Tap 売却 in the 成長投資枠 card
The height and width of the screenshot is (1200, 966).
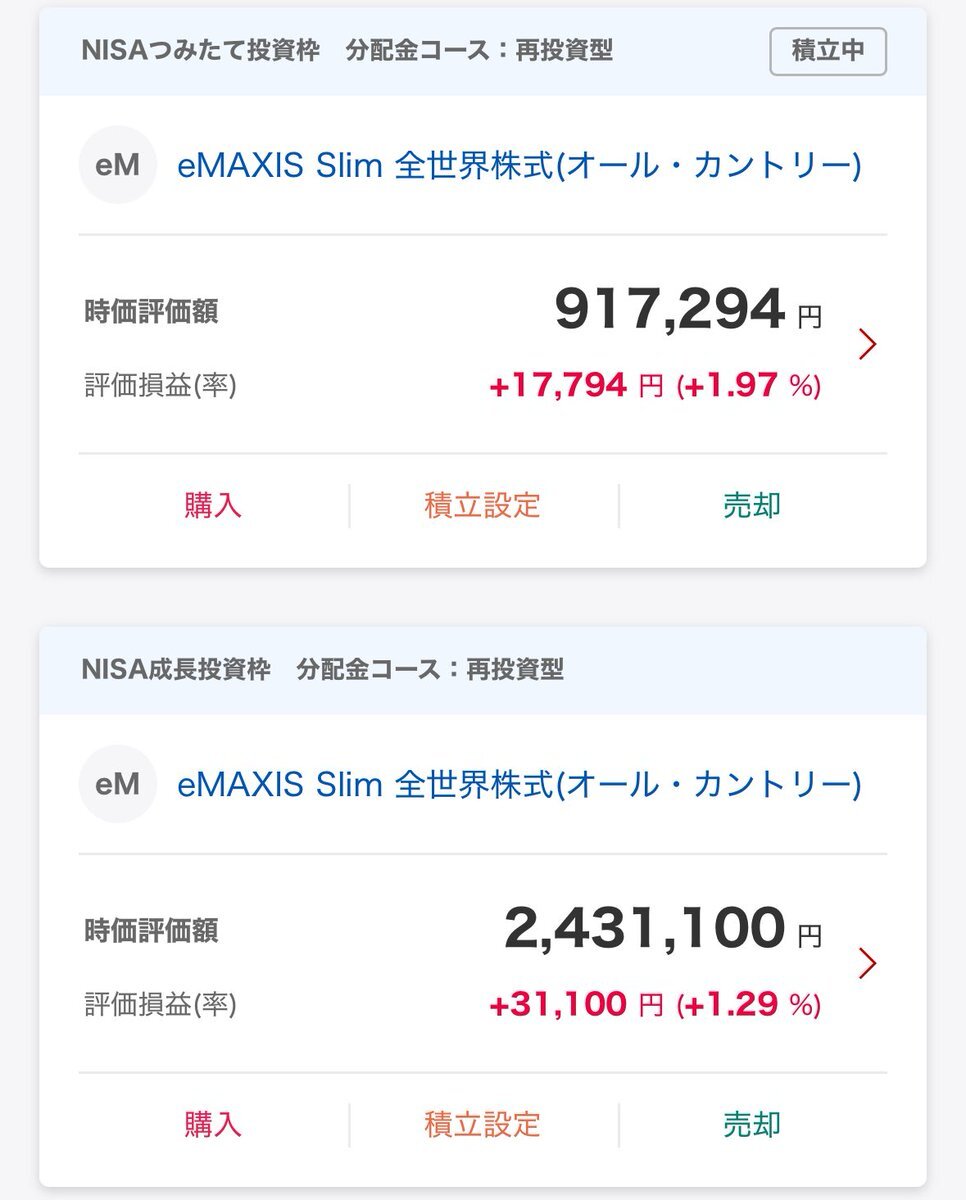tap(752, 1125)
